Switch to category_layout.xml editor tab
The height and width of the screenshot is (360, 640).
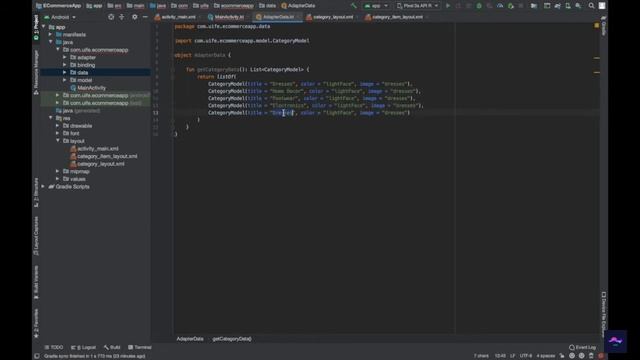point(331,17)
